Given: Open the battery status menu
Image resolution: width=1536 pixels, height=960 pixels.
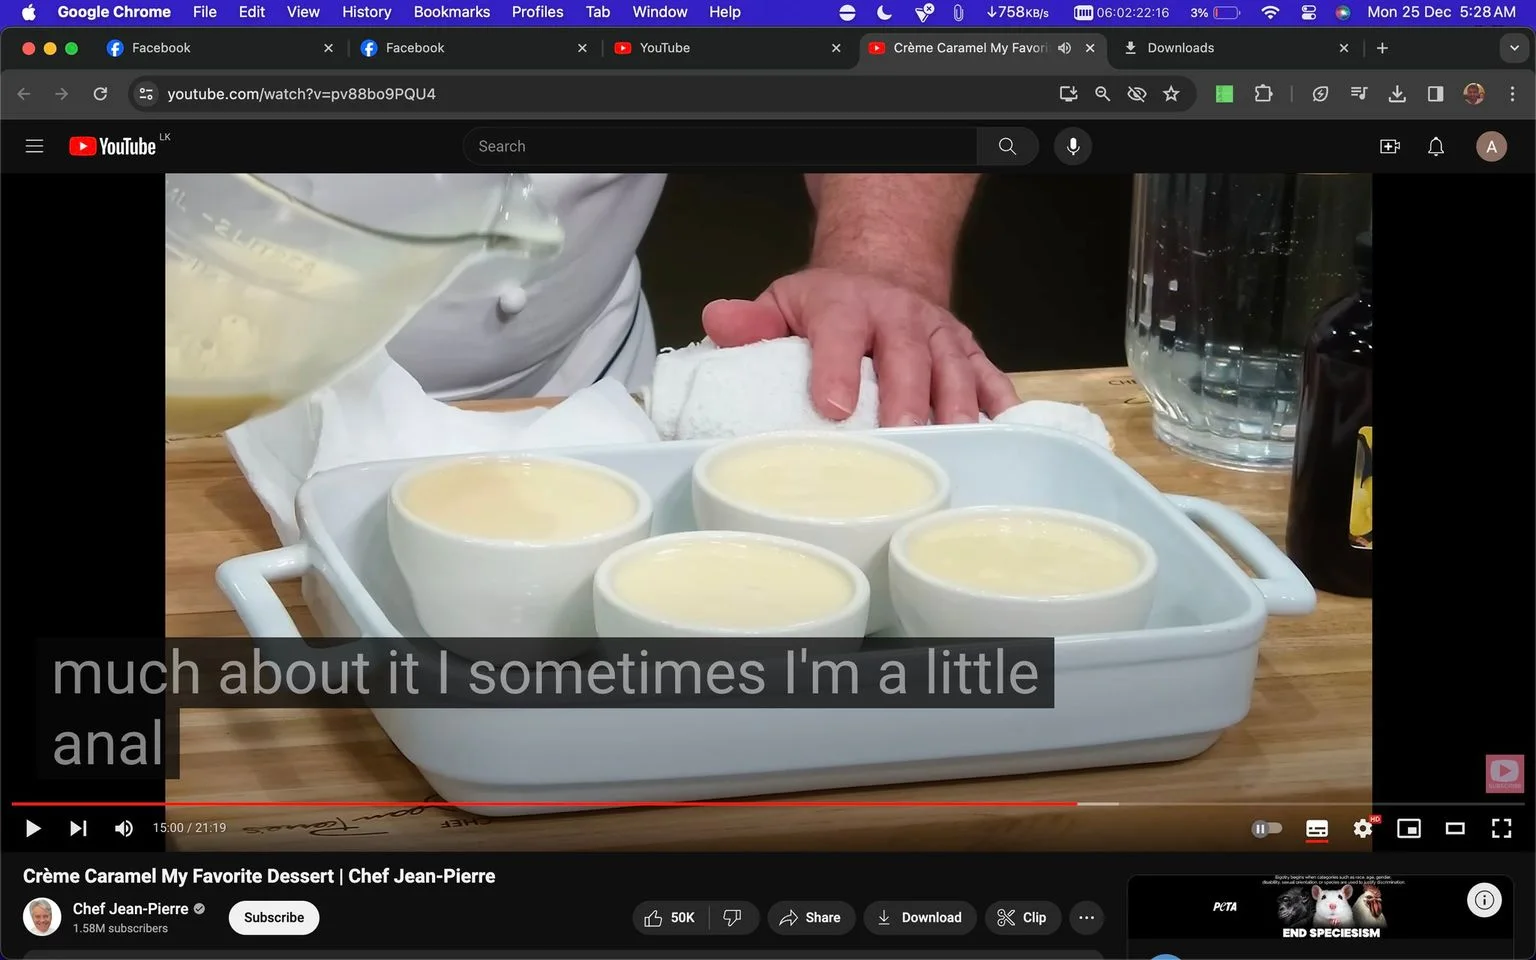Looking at the screenshot, I should pos(1226,12).
